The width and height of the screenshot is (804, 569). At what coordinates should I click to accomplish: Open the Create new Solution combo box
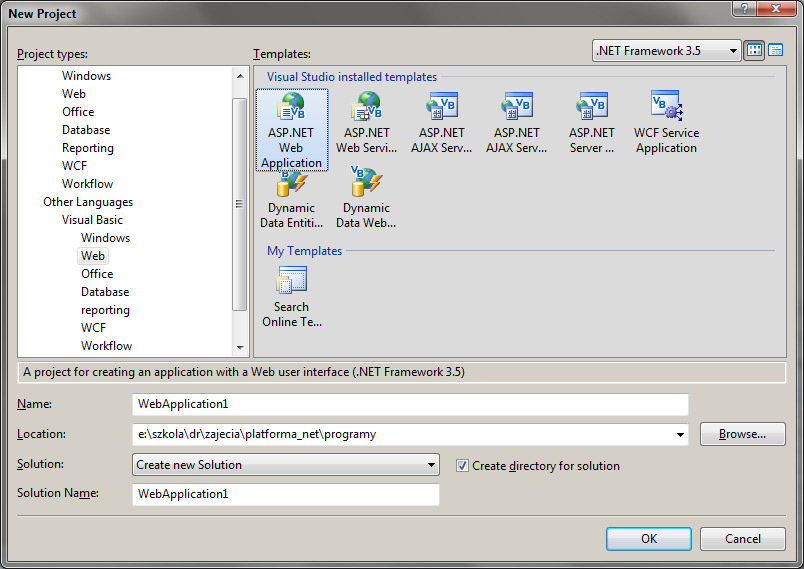click(x=286, y=465)
